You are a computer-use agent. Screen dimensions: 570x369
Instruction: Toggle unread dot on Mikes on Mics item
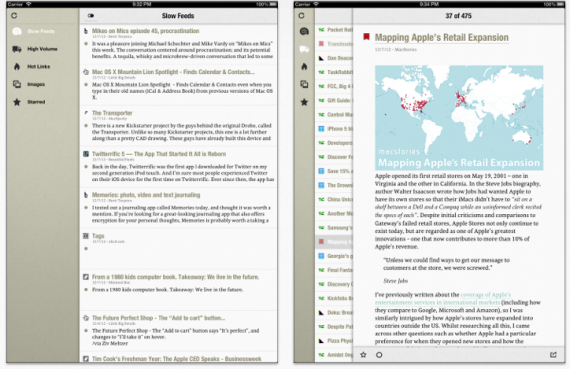tap(86, 44)
